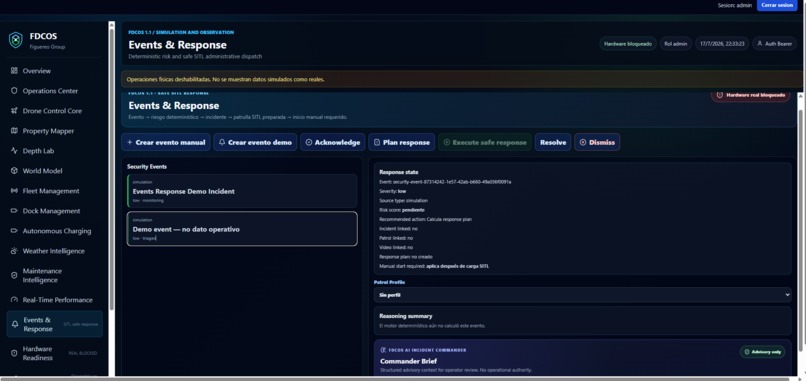Click the Drone Control Core drone icon
The height and width of the screenshot is (381, 806).
[14, 111]
